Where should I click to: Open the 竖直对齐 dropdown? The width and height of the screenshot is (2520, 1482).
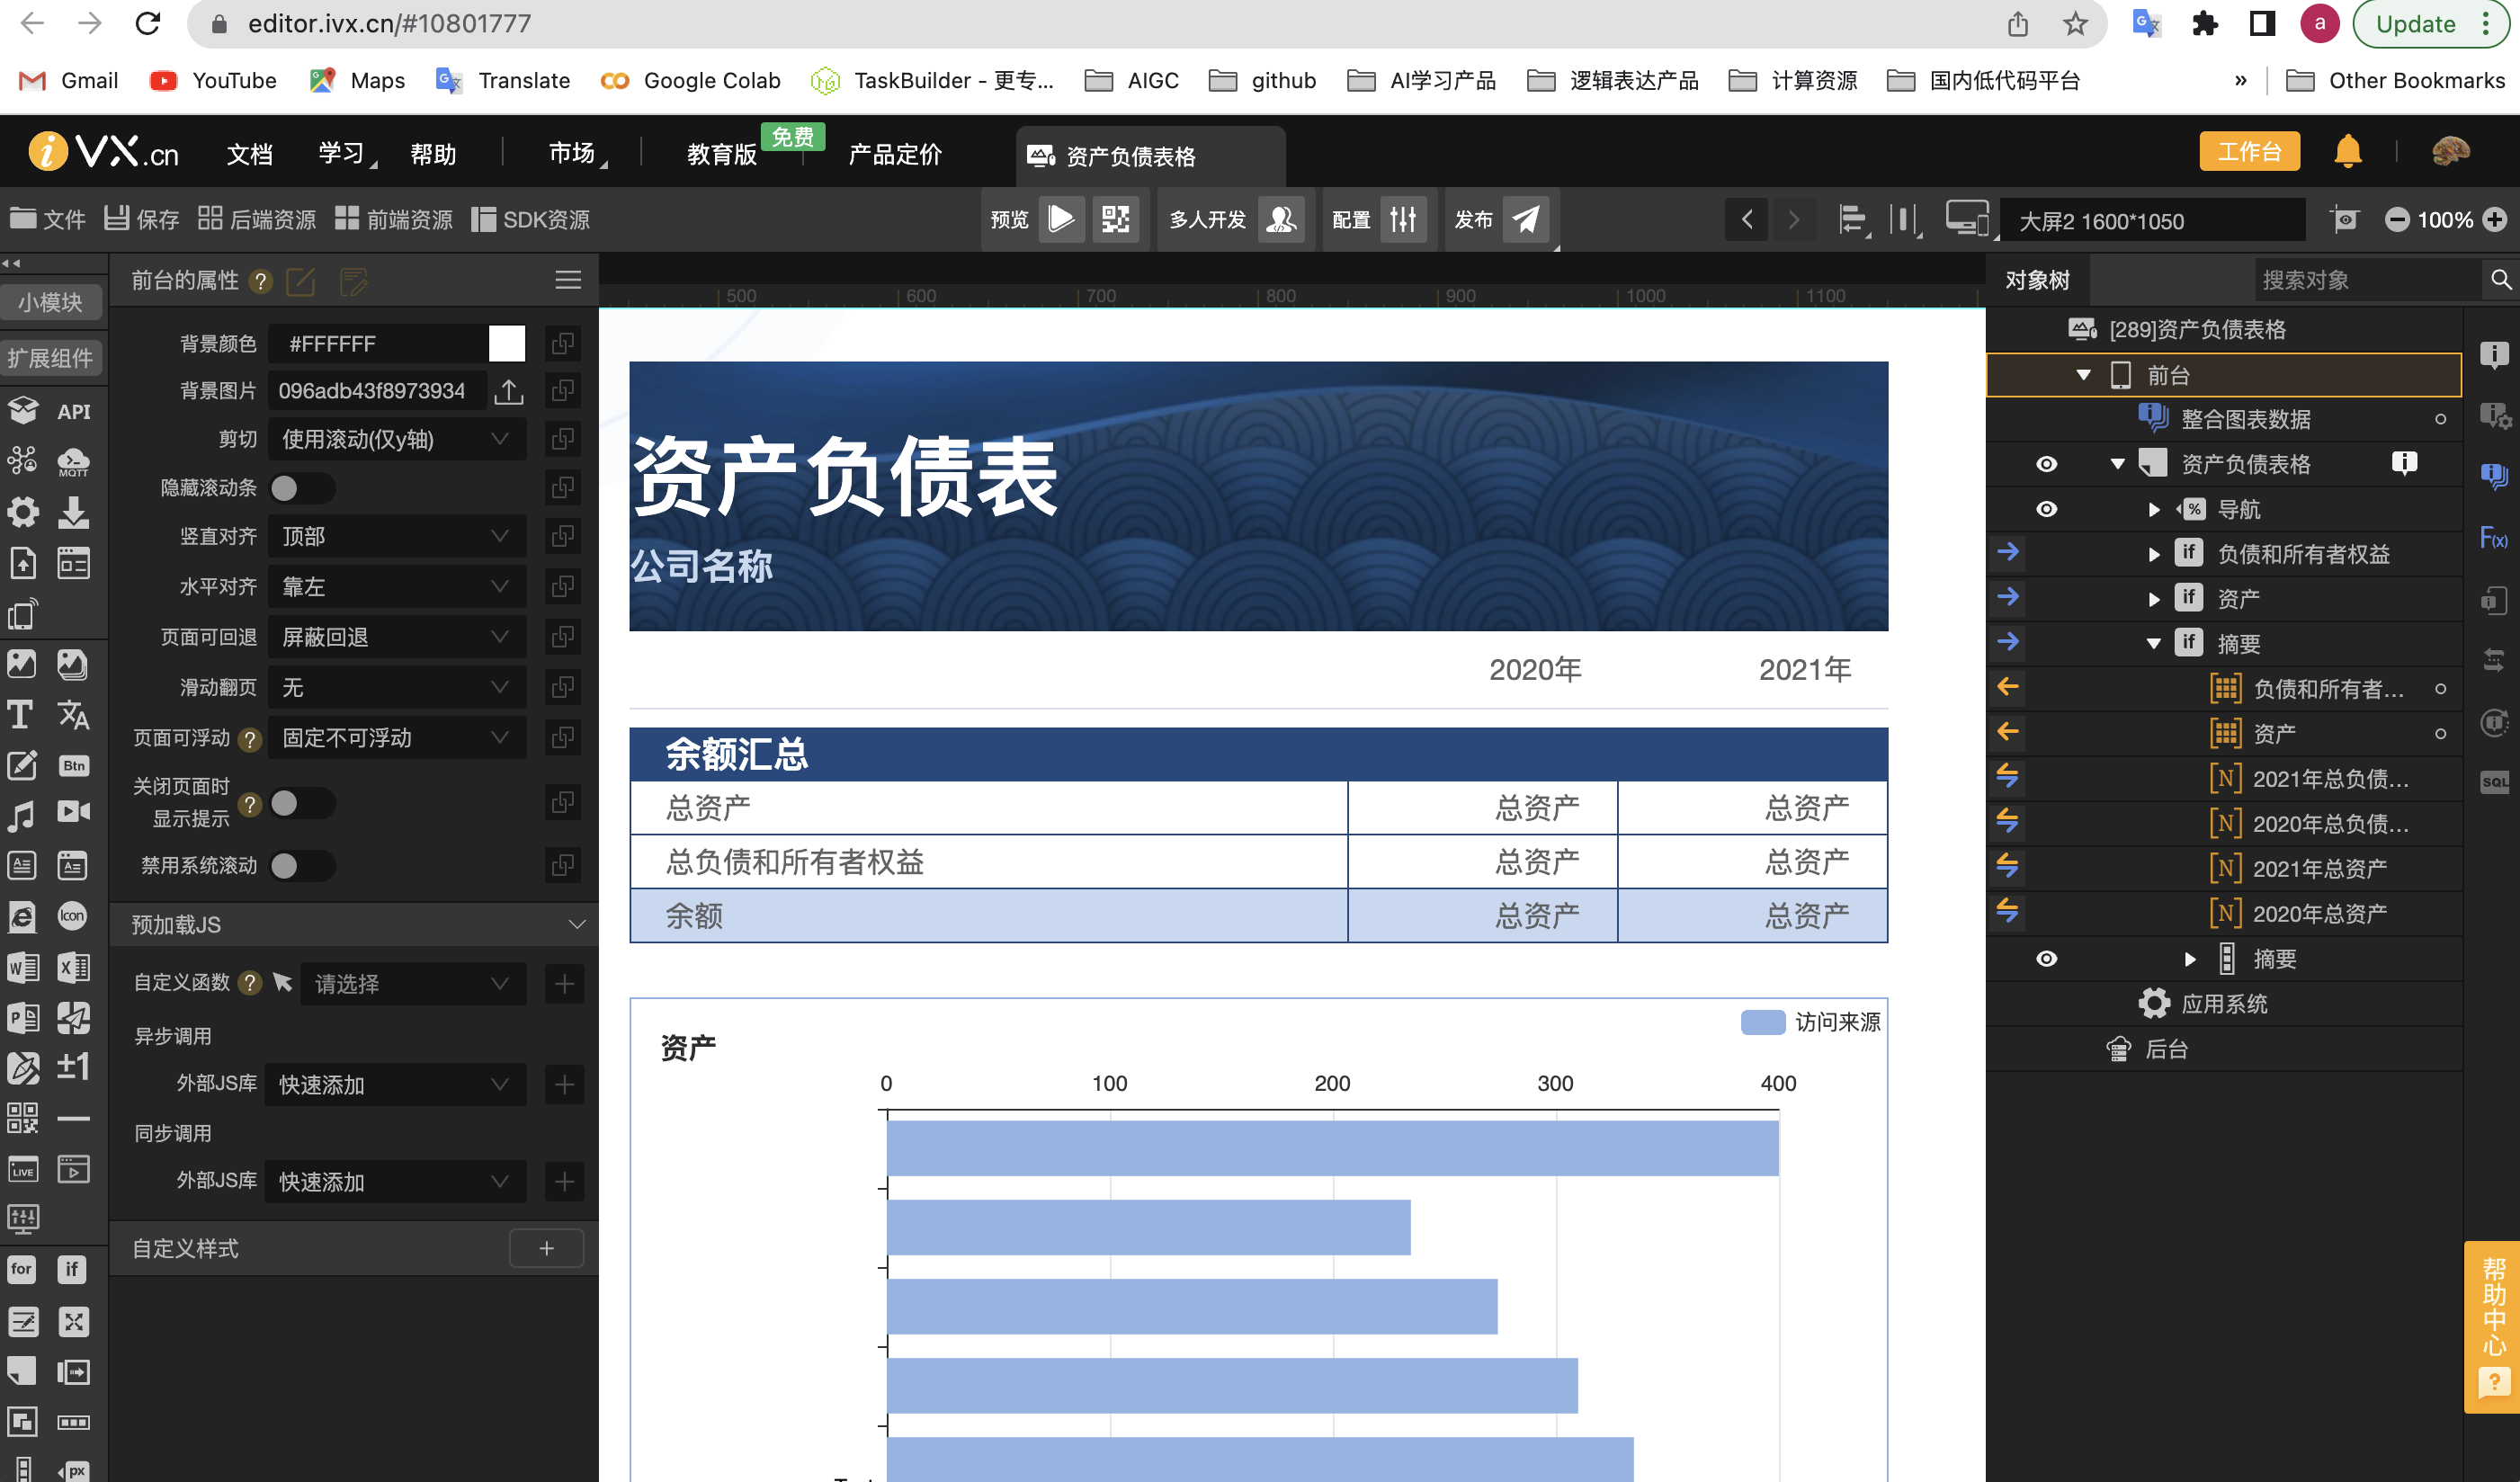click(x=396, y=537)
